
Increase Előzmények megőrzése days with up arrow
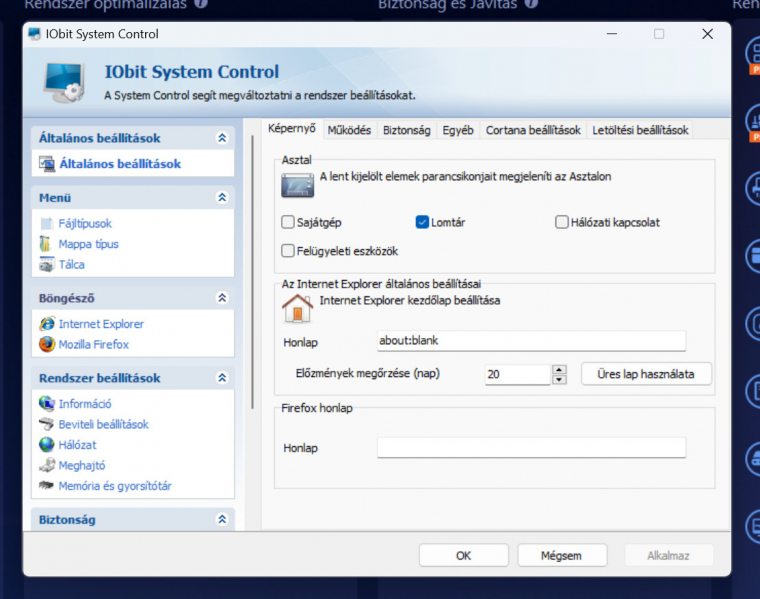pyautogui.click(x=559, y=369)
